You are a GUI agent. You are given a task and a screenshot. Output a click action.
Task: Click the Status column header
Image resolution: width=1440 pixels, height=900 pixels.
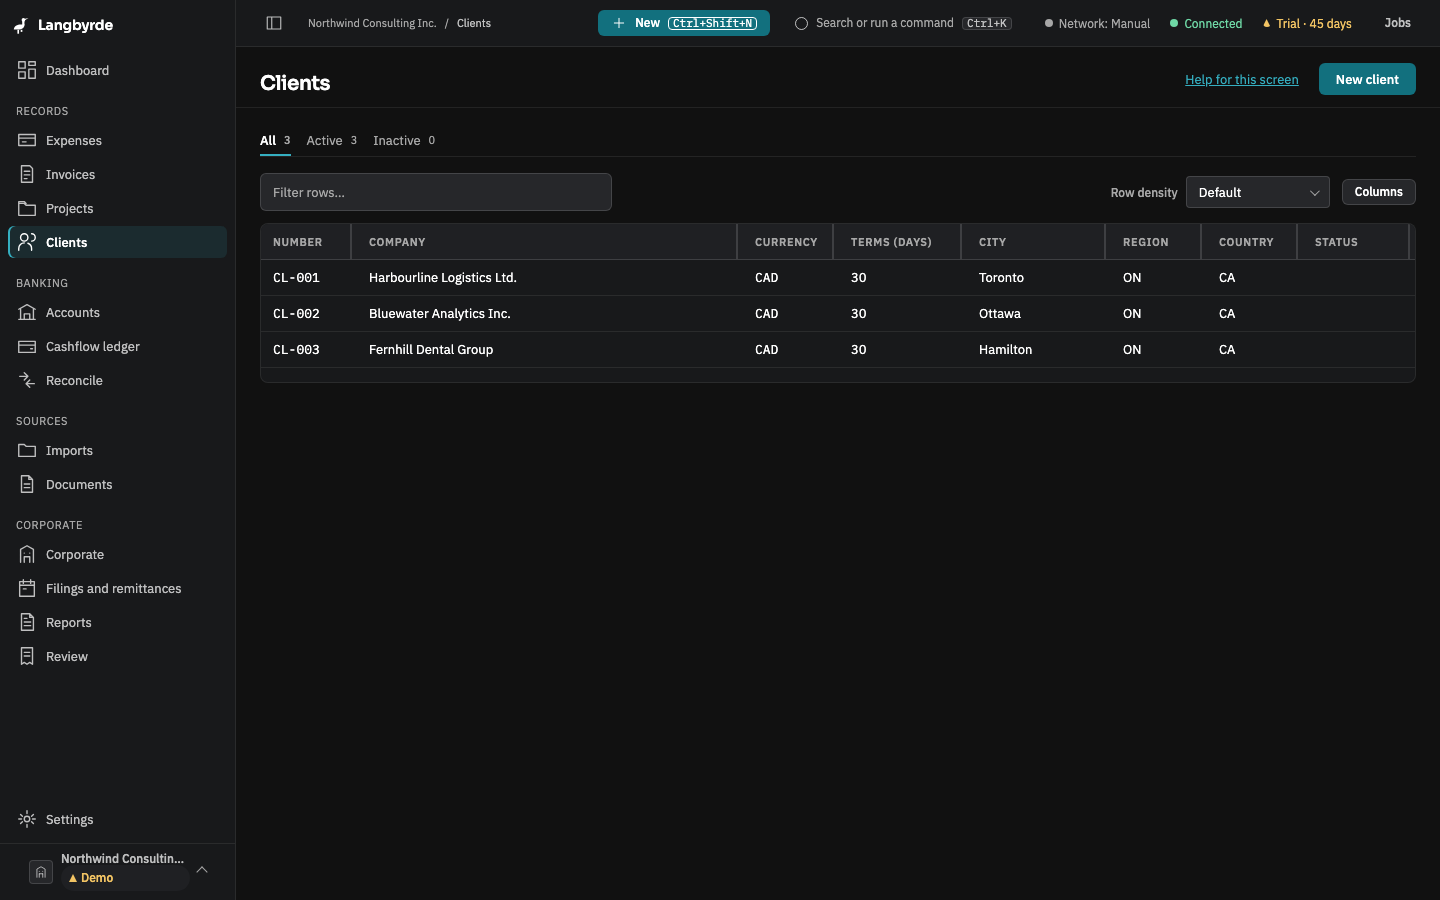tap(1353, 242)
